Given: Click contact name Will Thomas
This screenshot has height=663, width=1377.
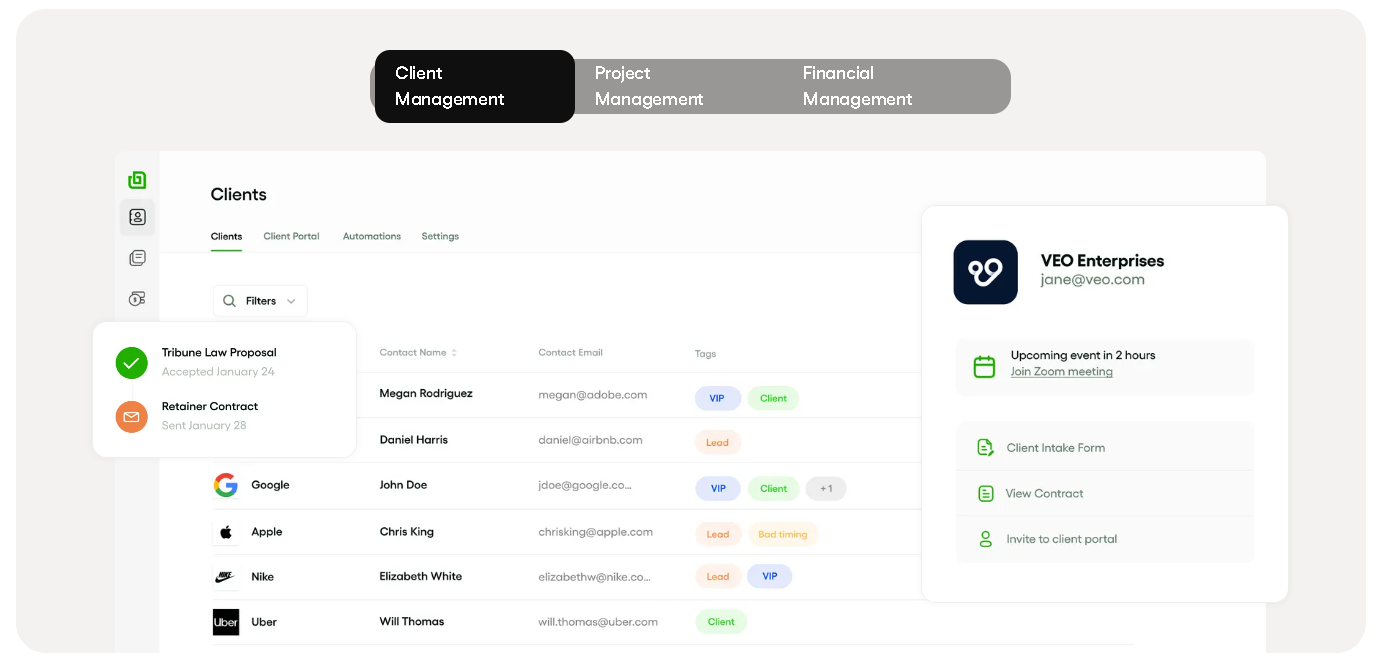Looking at the screenshot, I should (412, 622).
